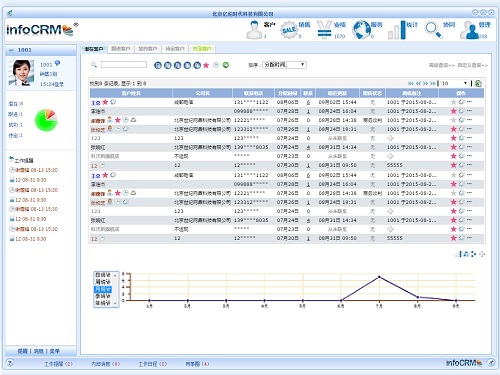Click the pin icon at the status bar's right end
The width and height of the screenshot is (500, 375).
coord(491,363)
